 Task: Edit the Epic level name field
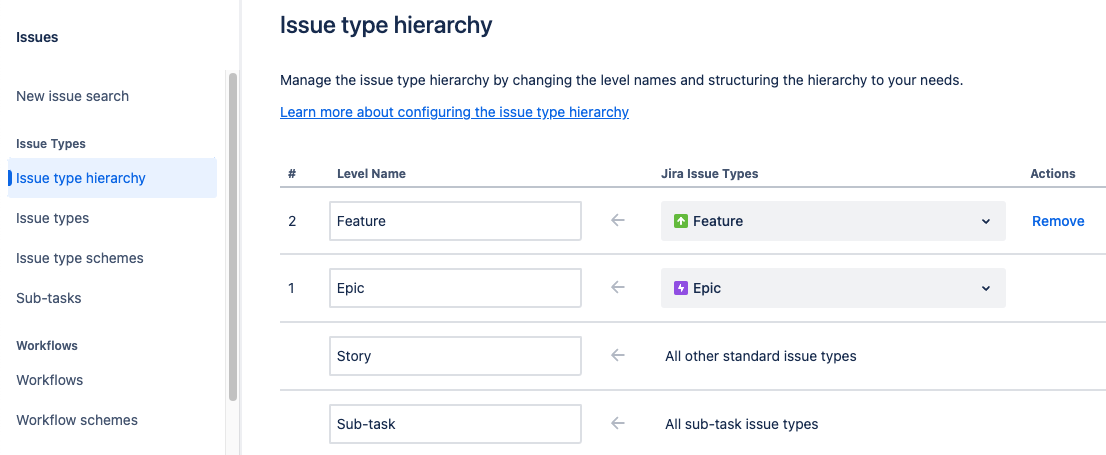[456, 288]
